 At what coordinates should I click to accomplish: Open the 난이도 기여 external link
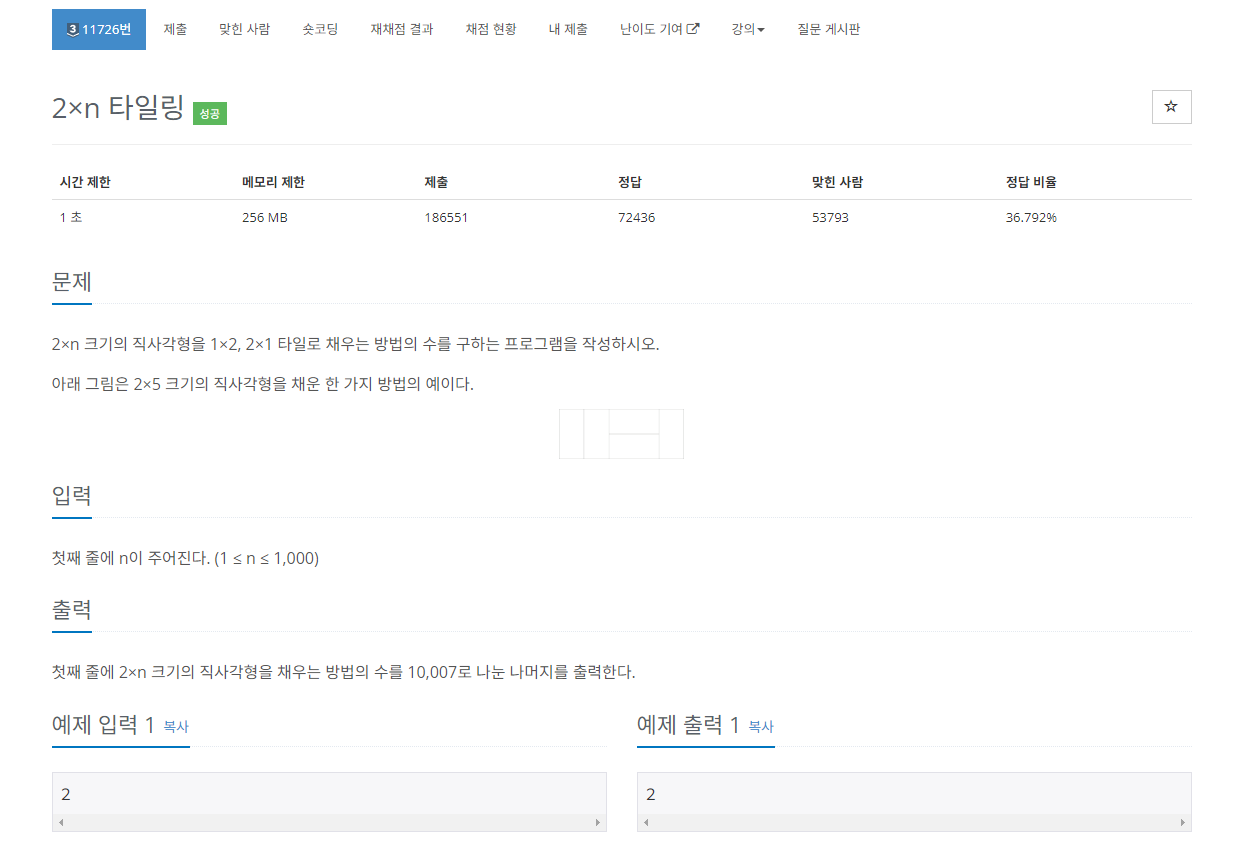pos(659,29)
